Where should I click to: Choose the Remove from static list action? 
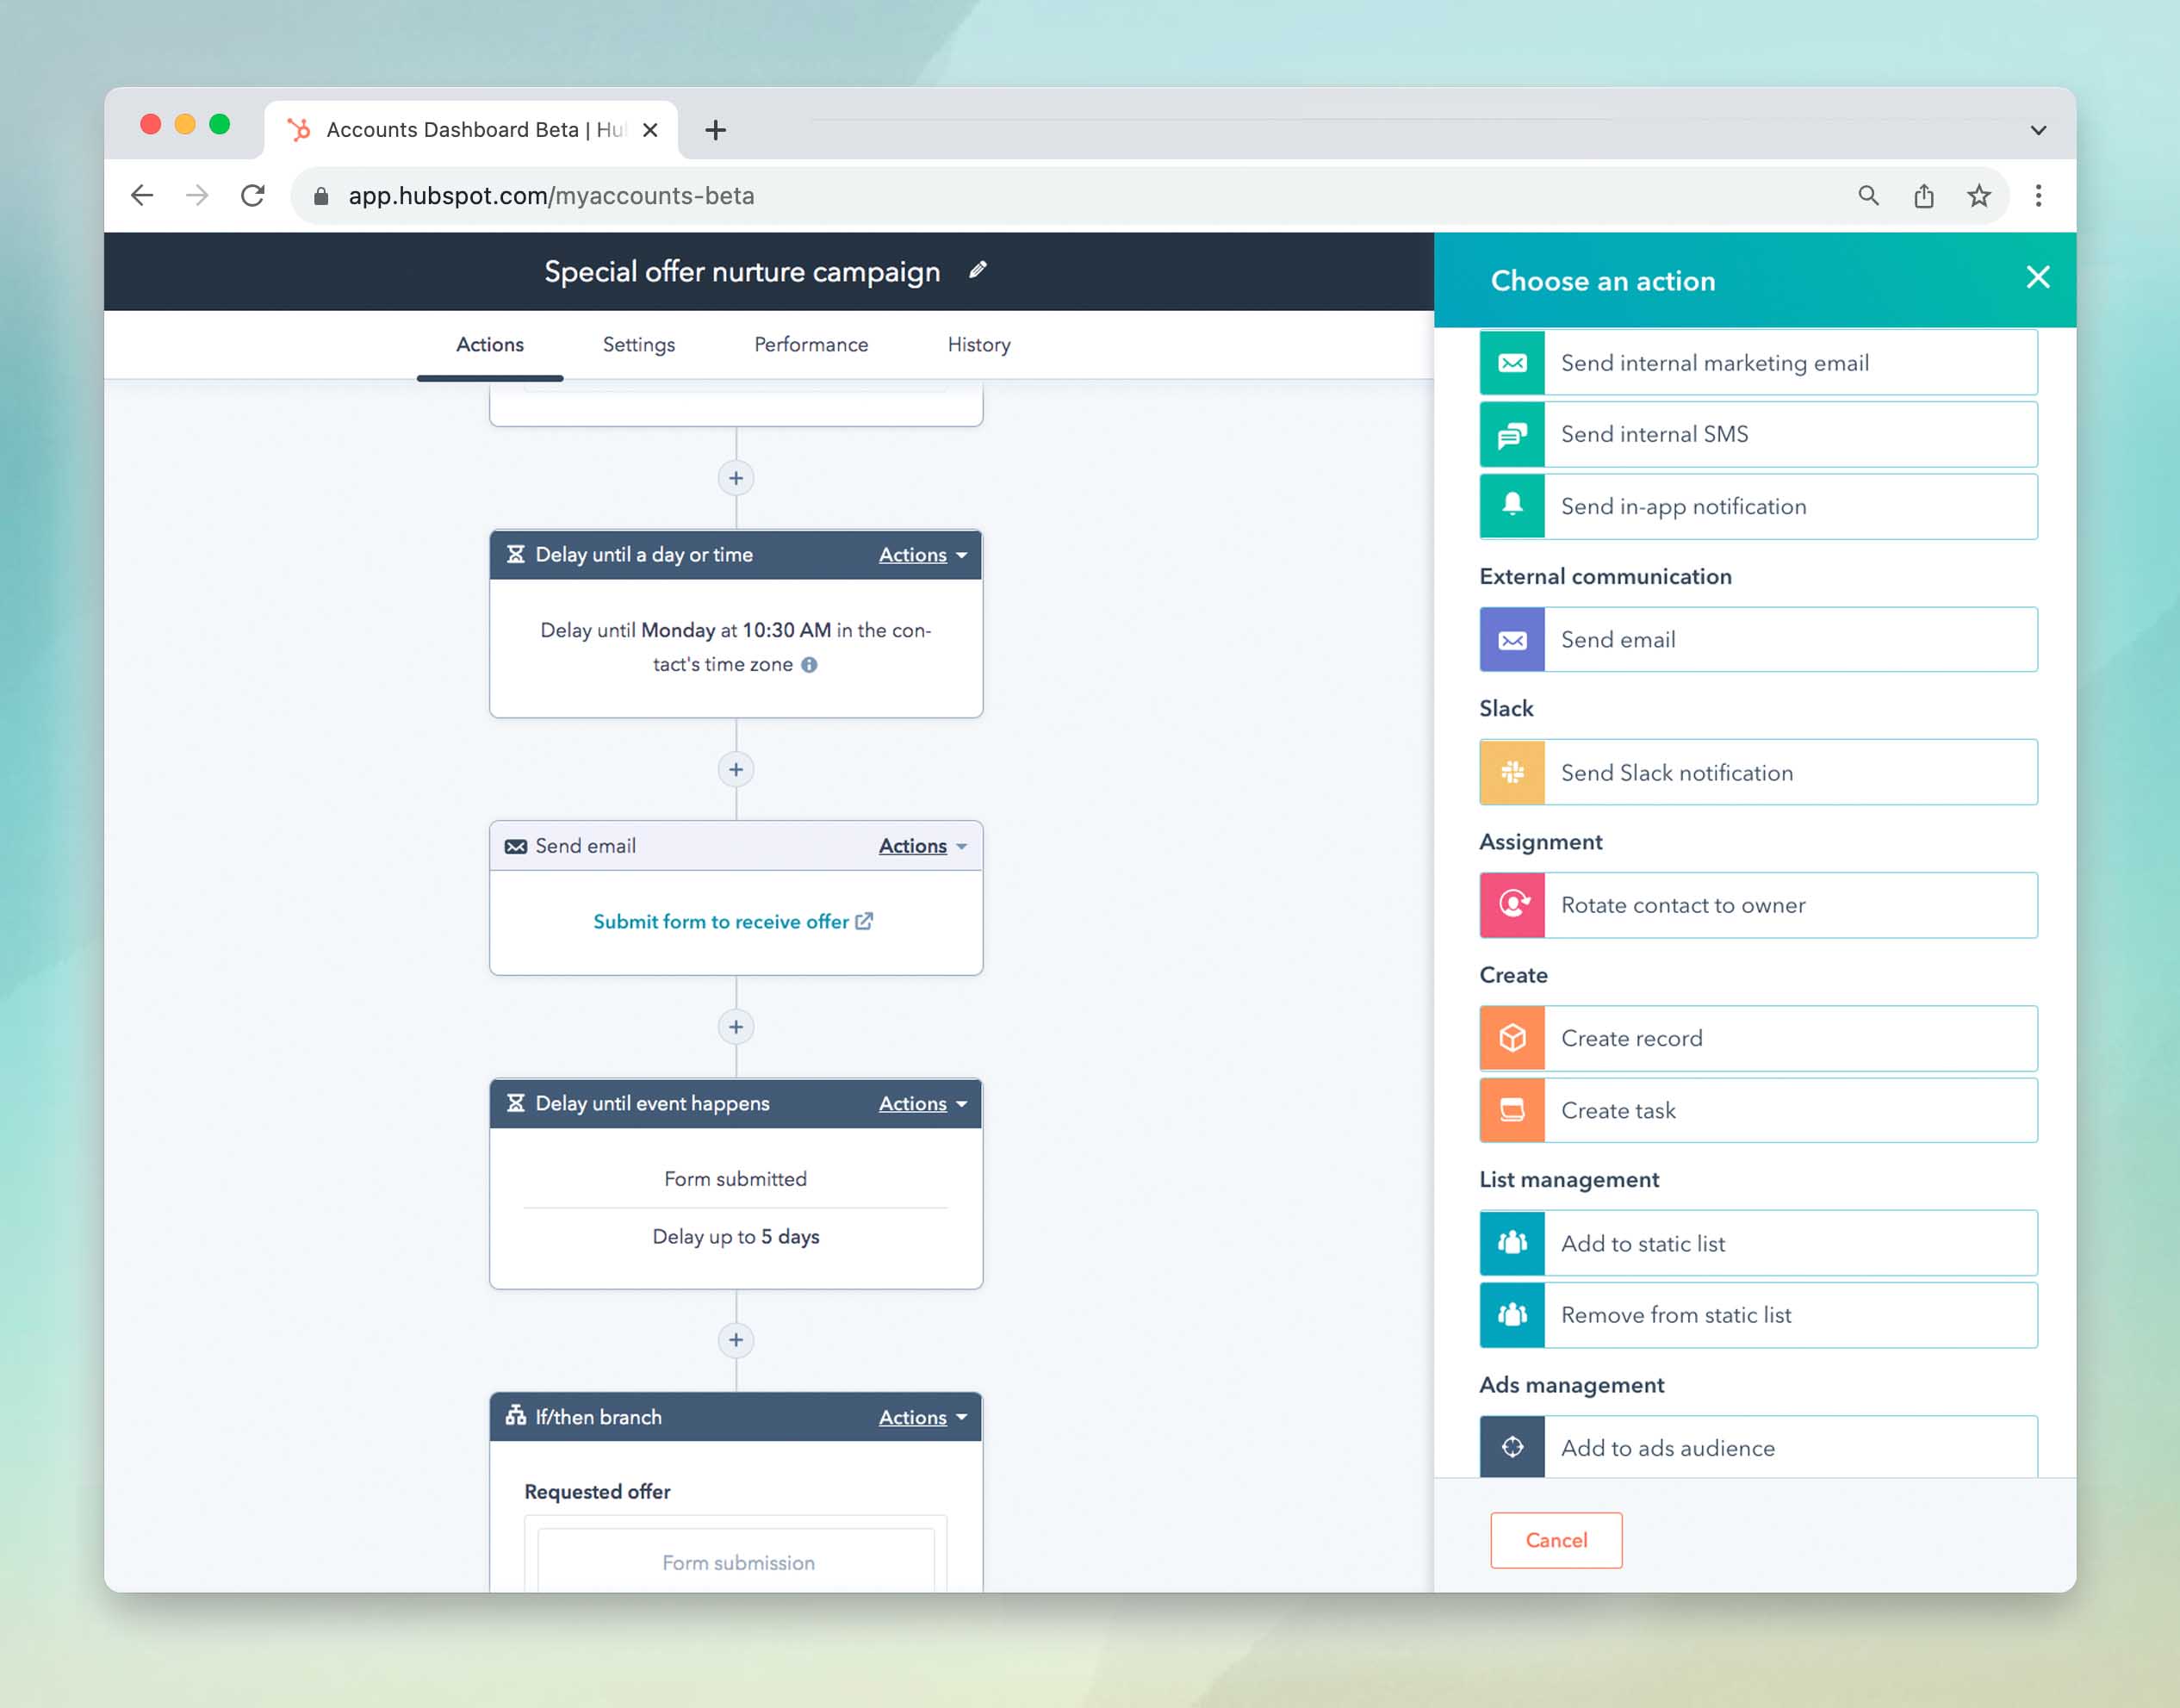(x=1757, y=1315)
